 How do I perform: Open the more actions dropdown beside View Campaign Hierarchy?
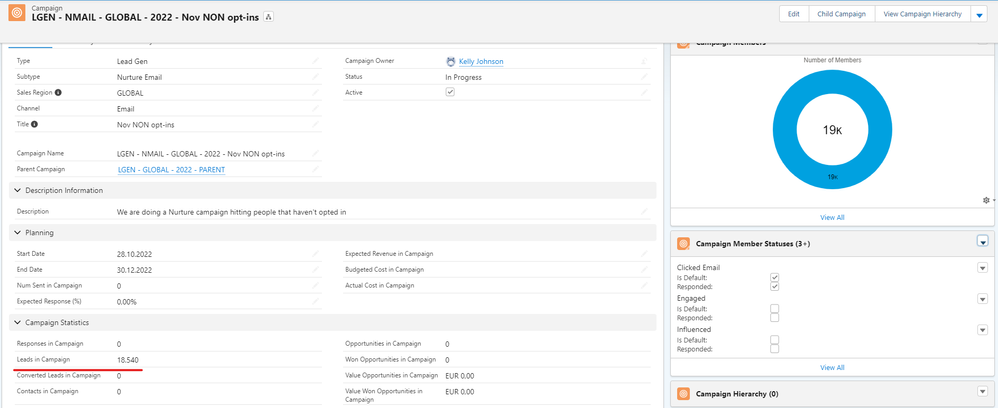click(x=980, y=15)
